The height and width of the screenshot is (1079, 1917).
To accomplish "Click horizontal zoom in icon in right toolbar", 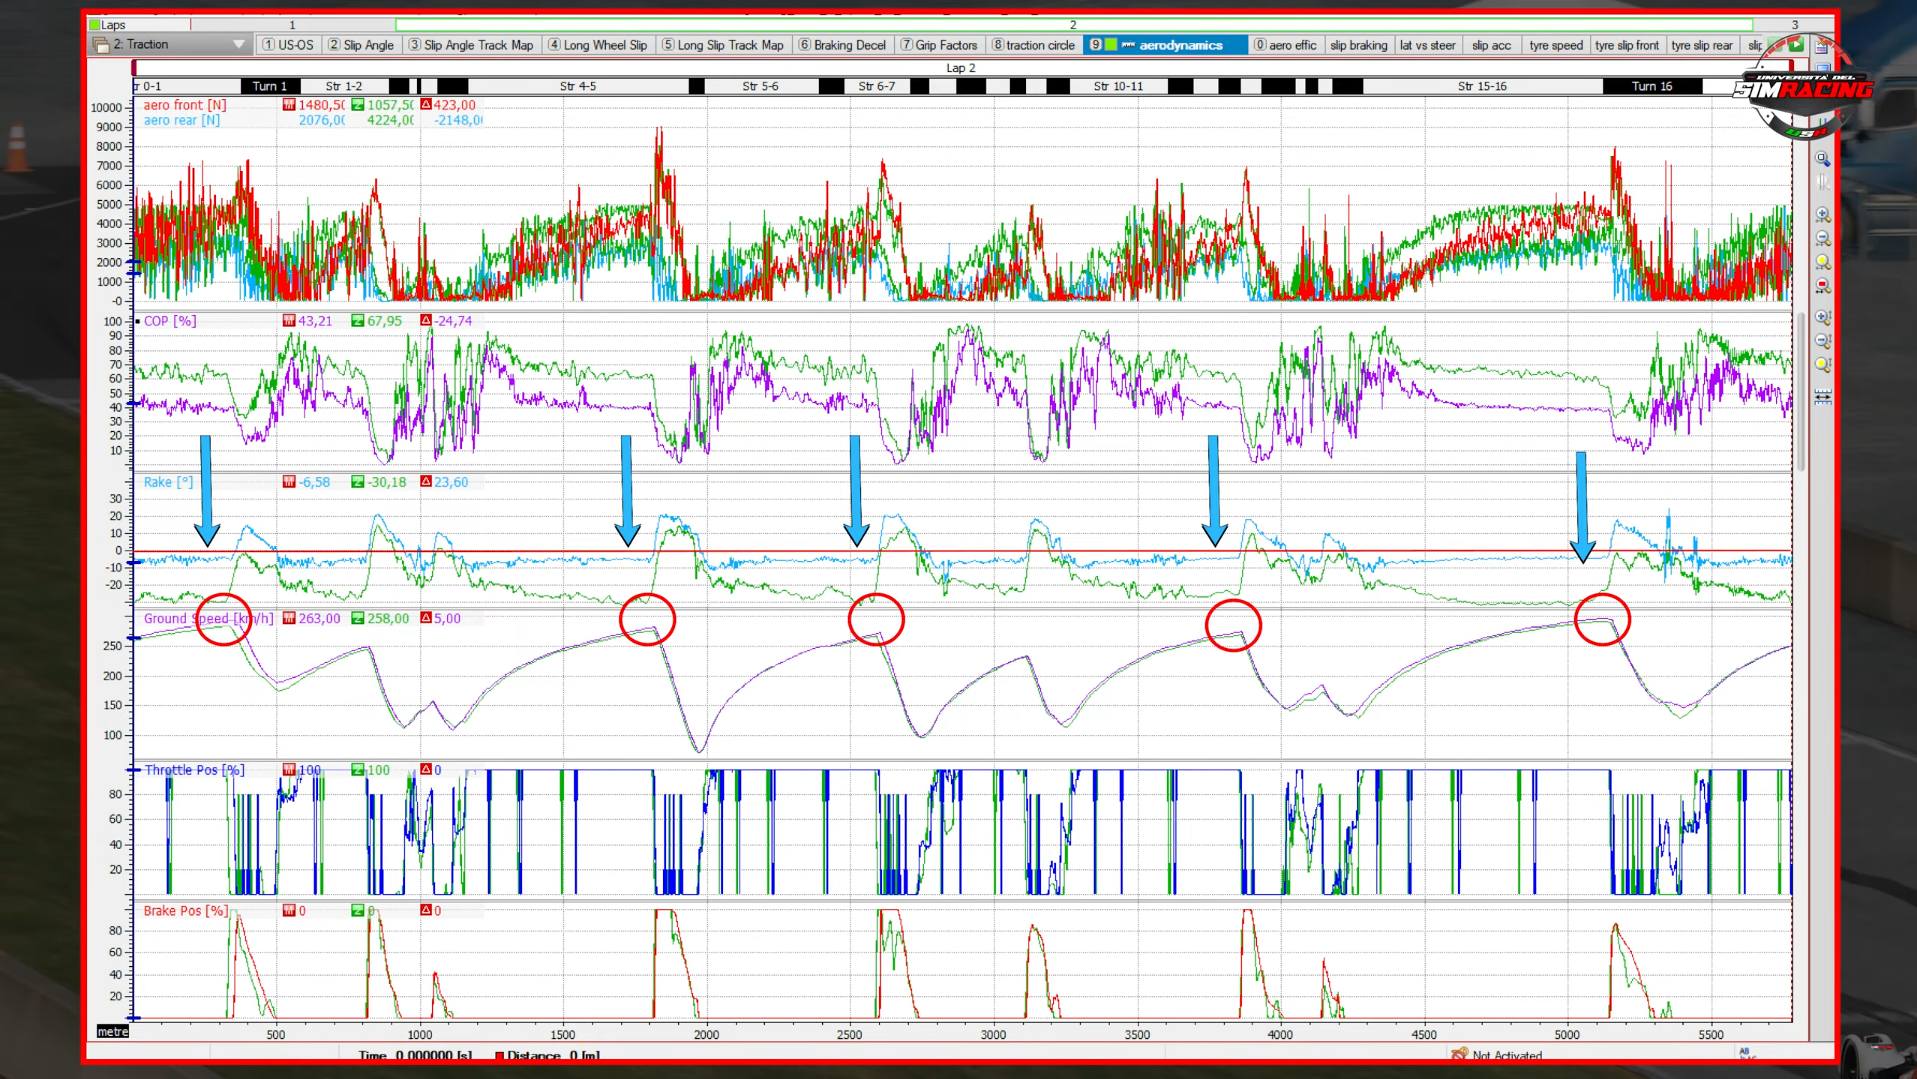I will point(1822,215).
